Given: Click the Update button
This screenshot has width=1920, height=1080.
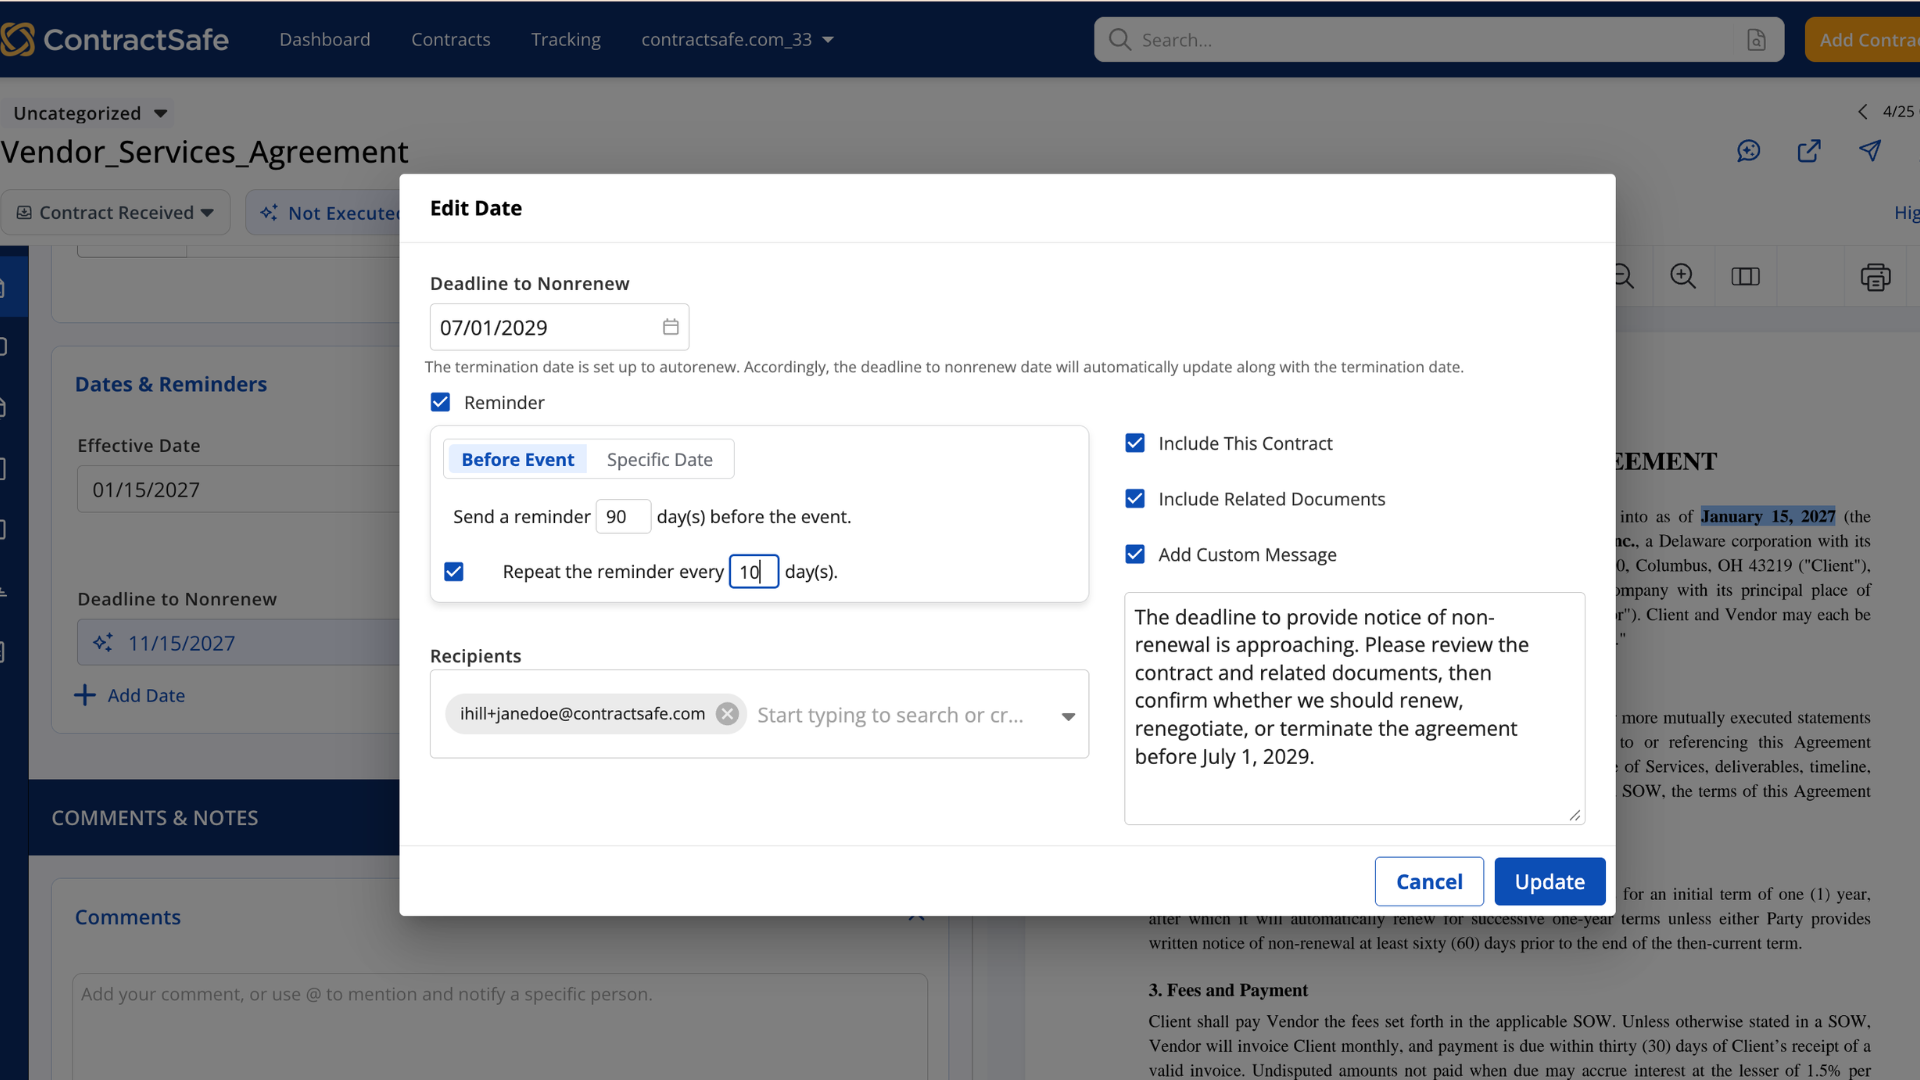Looking at the screenshot, I should [x=1549, y=881].
